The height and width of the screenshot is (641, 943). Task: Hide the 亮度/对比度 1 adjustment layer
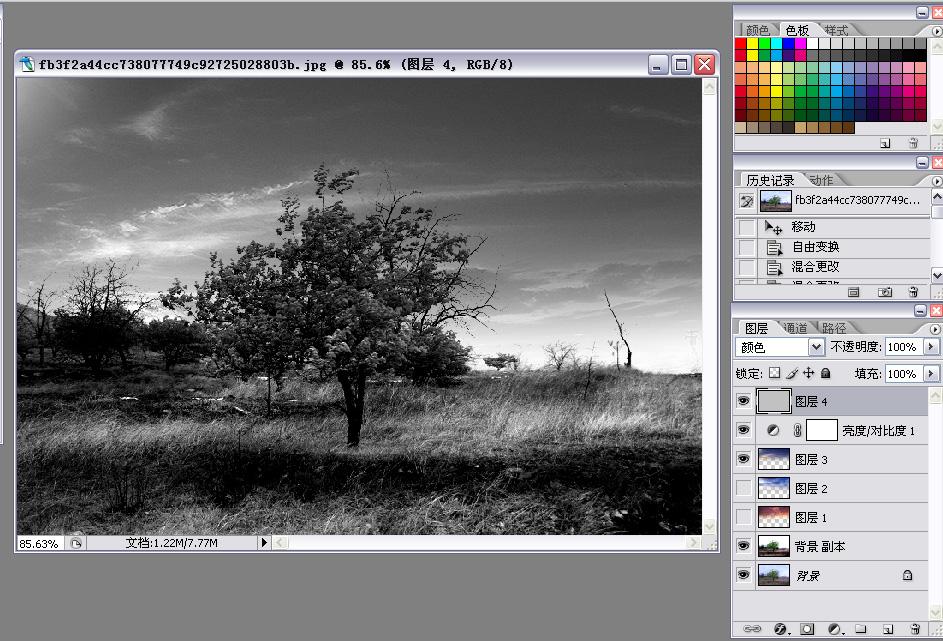(x=744, y=430)
